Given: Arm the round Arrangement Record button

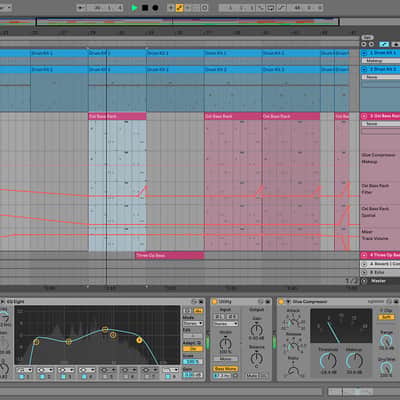Looking at the screenshot, I should click(155, 8).
